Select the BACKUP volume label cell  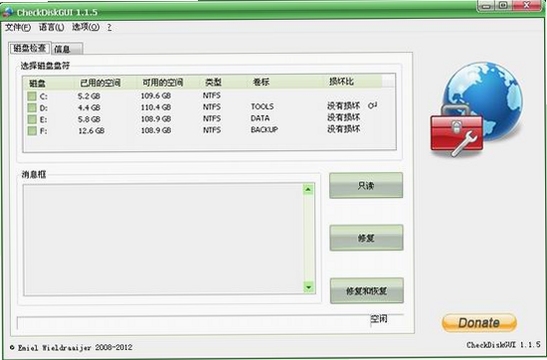click(x=264, y=129)
